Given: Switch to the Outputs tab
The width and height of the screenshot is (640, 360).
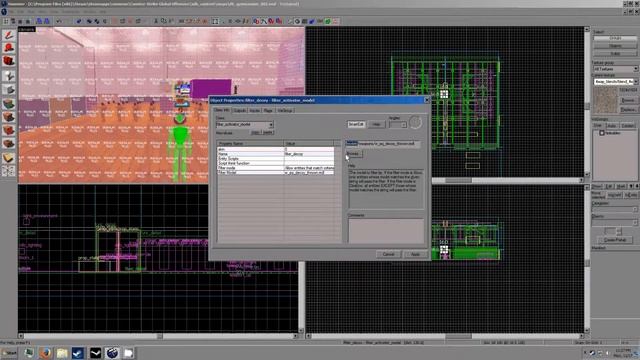Looking at the screenshot, I should coord(240,111).
